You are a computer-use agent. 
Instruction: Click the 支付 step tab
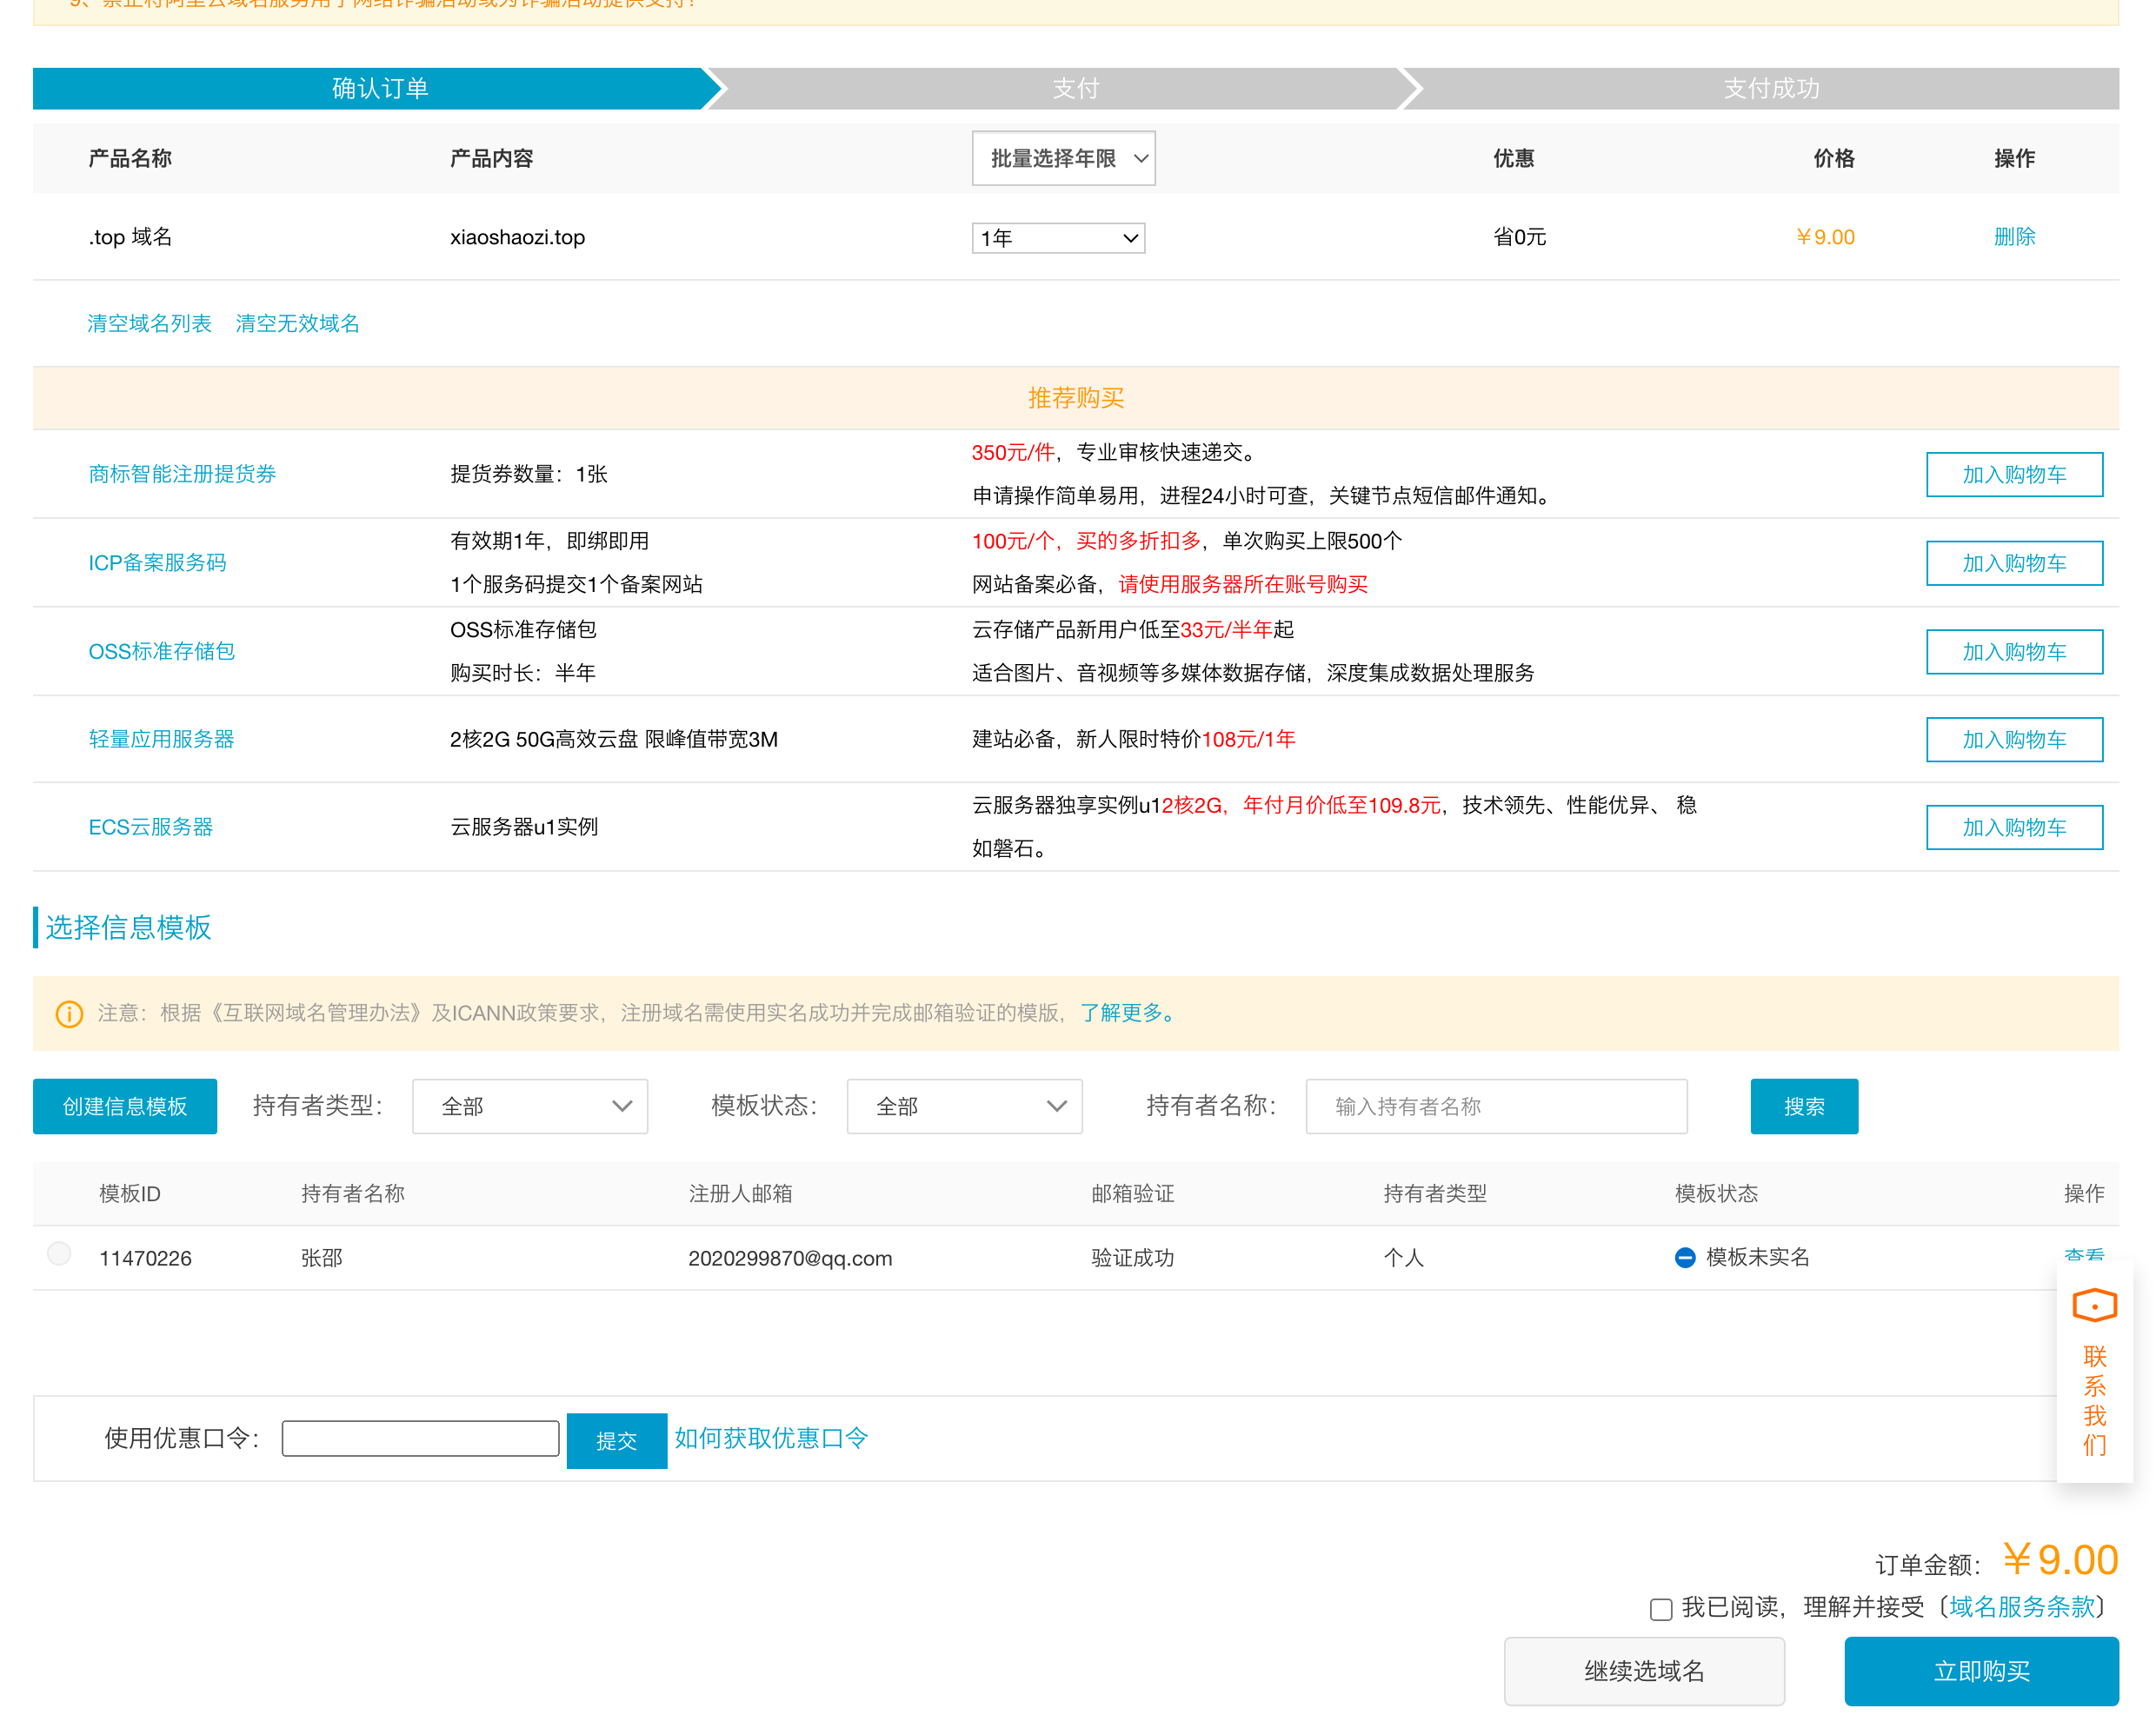pyautogui.click(x=1075, y=88)
